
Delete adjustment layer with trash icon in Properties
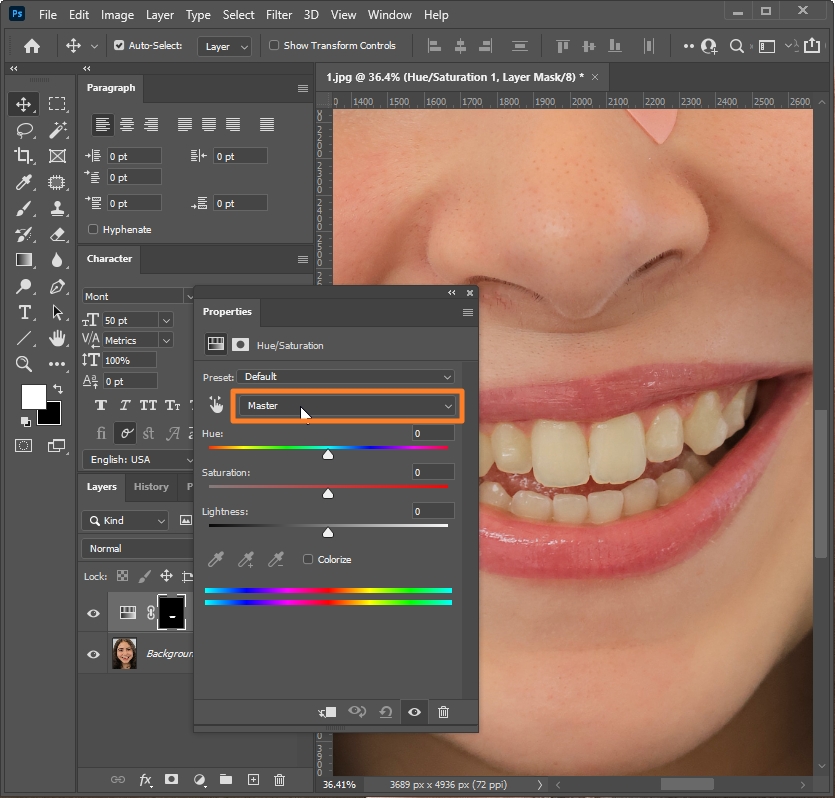pos(443,712)
